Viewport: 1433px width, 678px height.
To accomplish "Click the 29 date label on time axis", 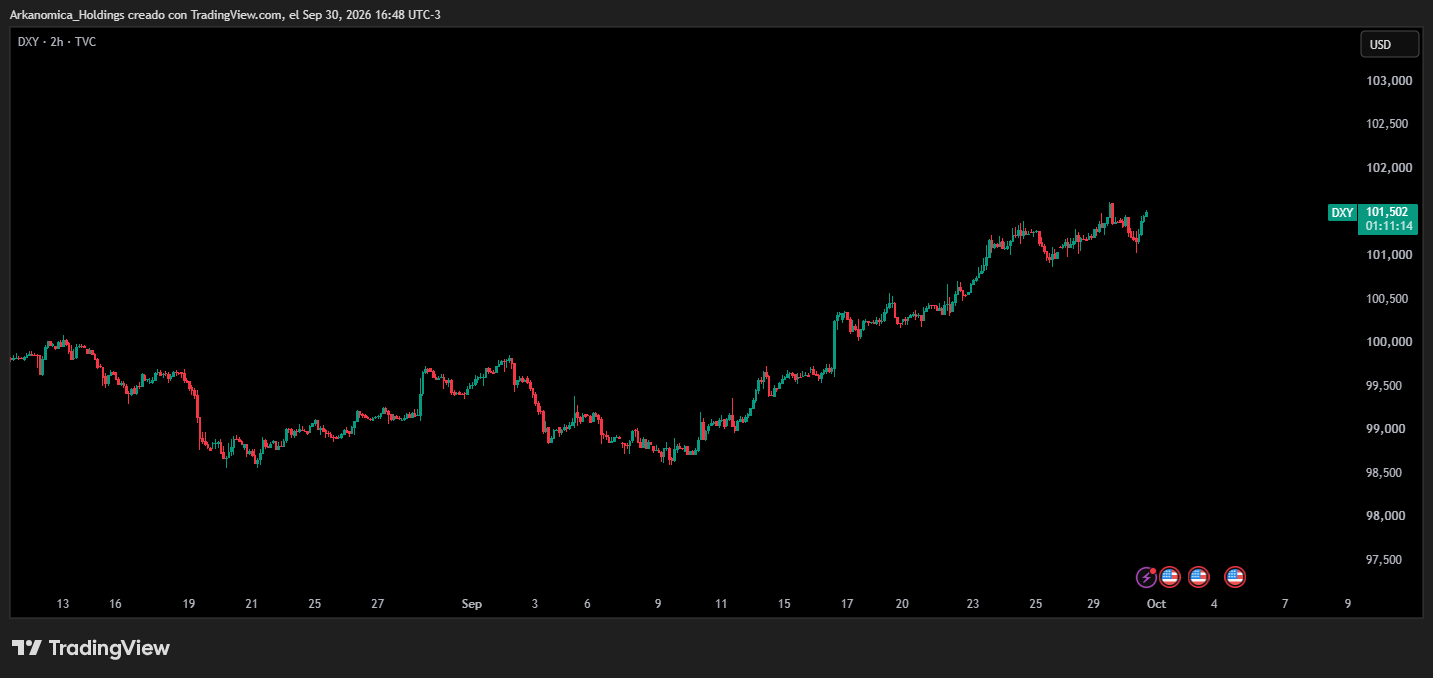I will pyautogui.click(x=1094, y=604).
